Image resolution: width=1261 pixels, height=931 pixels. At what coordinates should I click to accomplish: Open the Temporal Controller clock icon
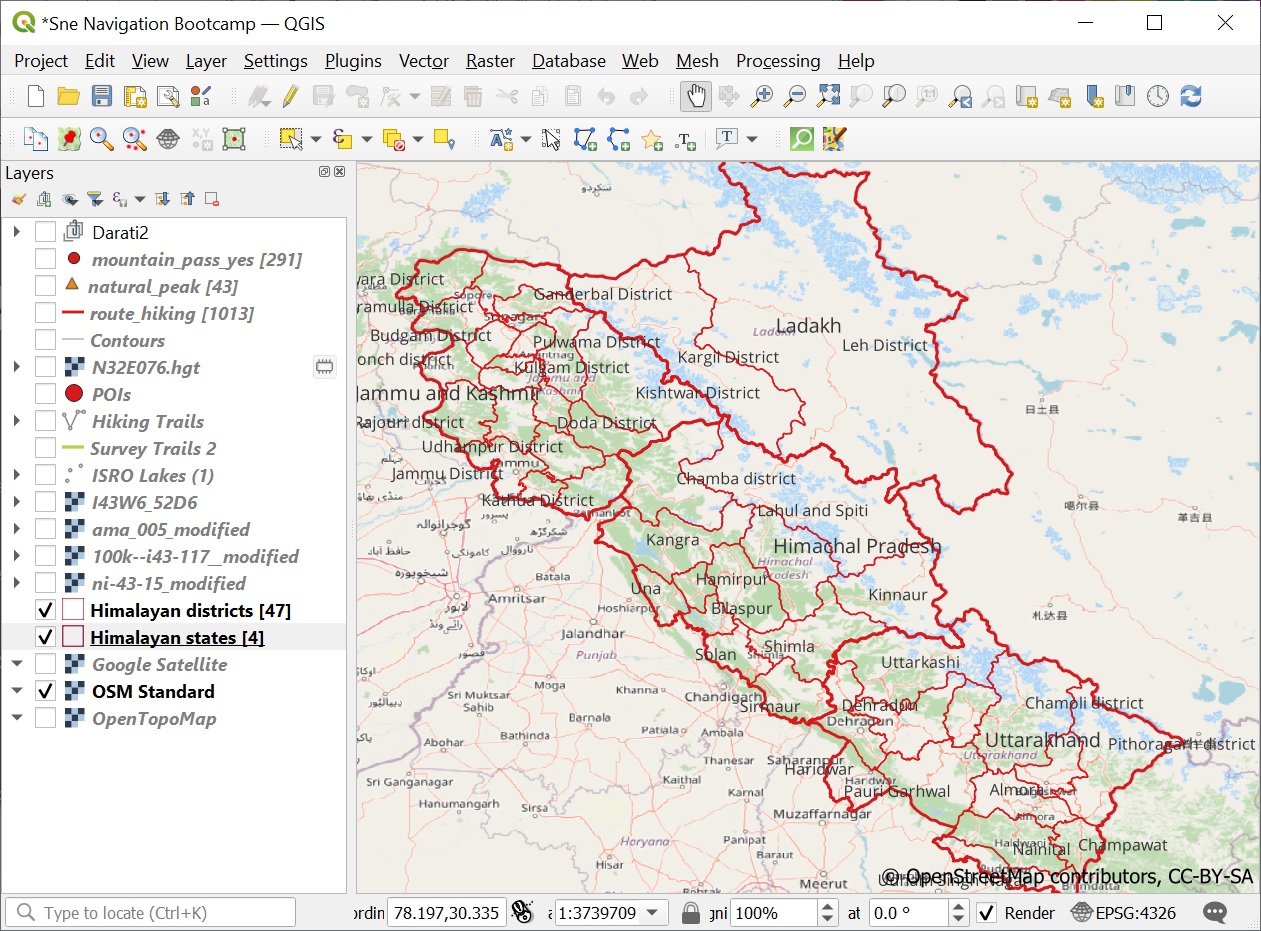point(1158,96)
